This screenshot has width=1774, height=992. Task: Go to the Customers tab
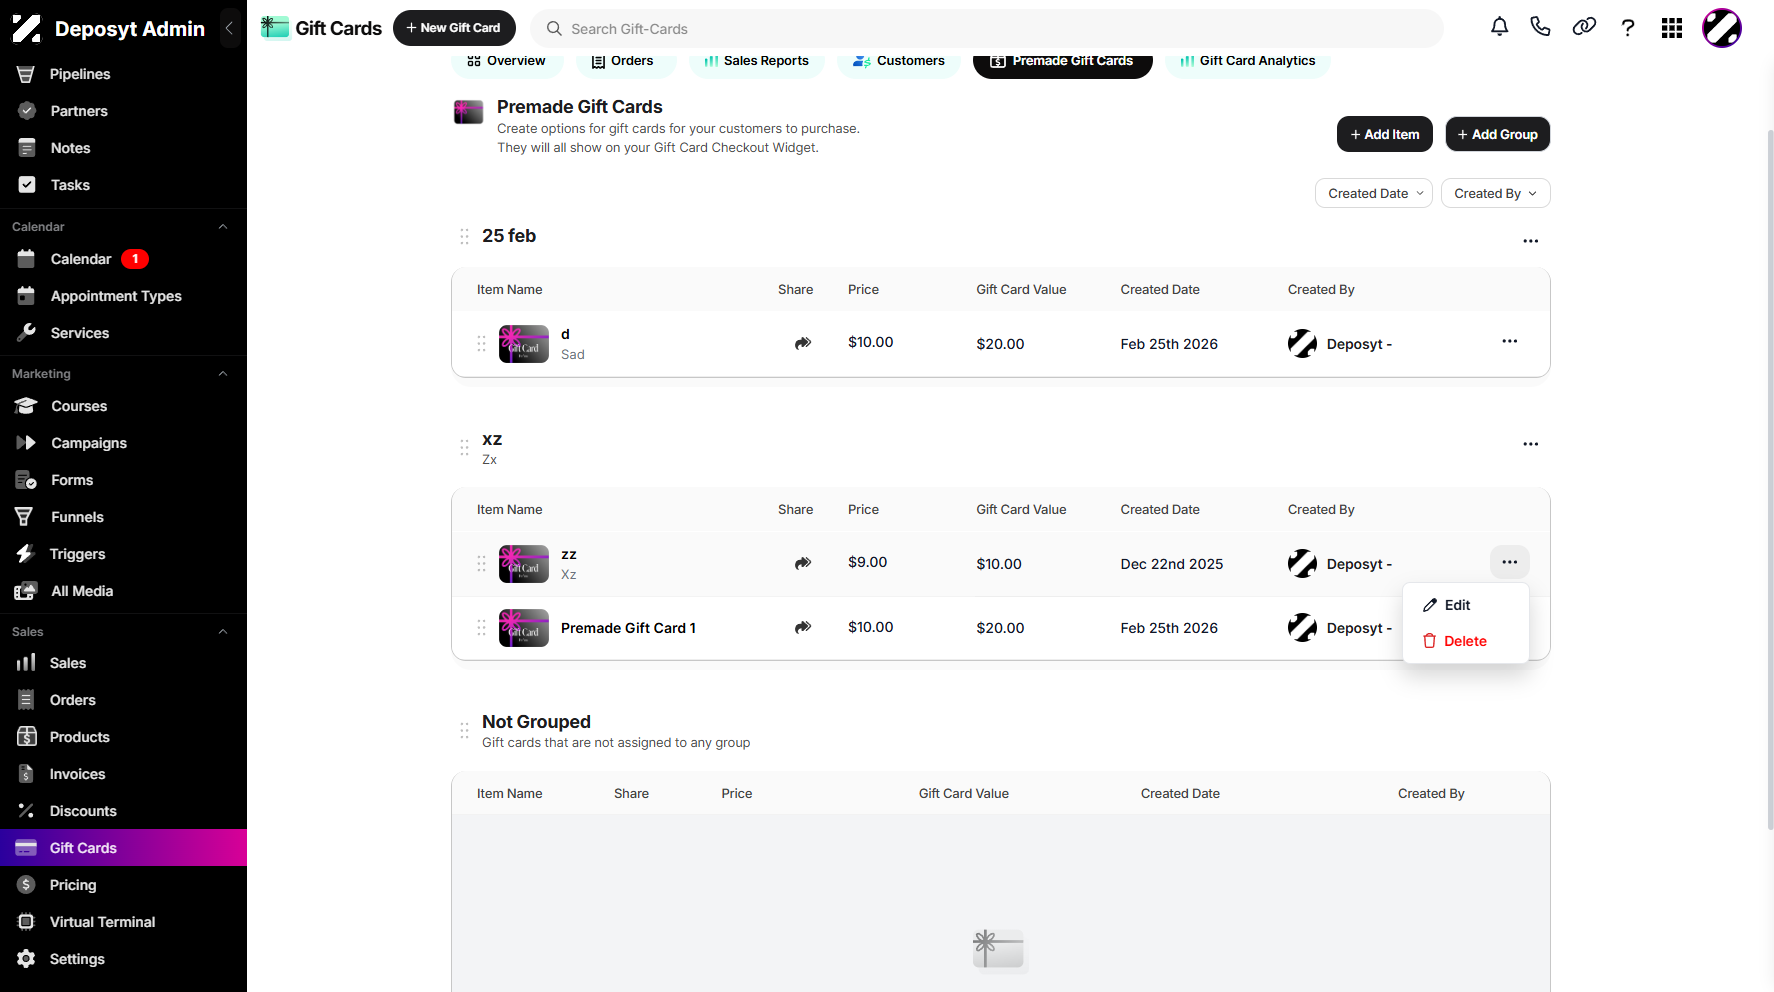(898, 61)
